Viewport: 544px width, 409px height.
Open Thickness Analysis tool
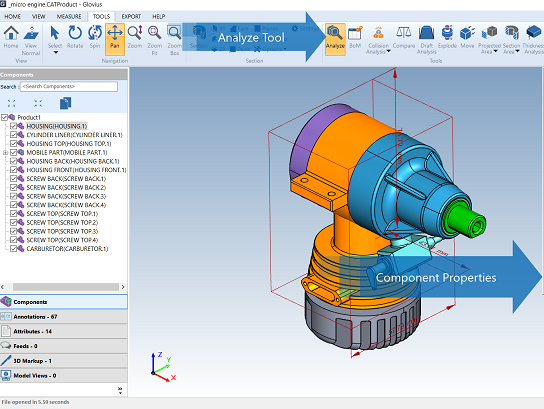(x=533, y=40)
